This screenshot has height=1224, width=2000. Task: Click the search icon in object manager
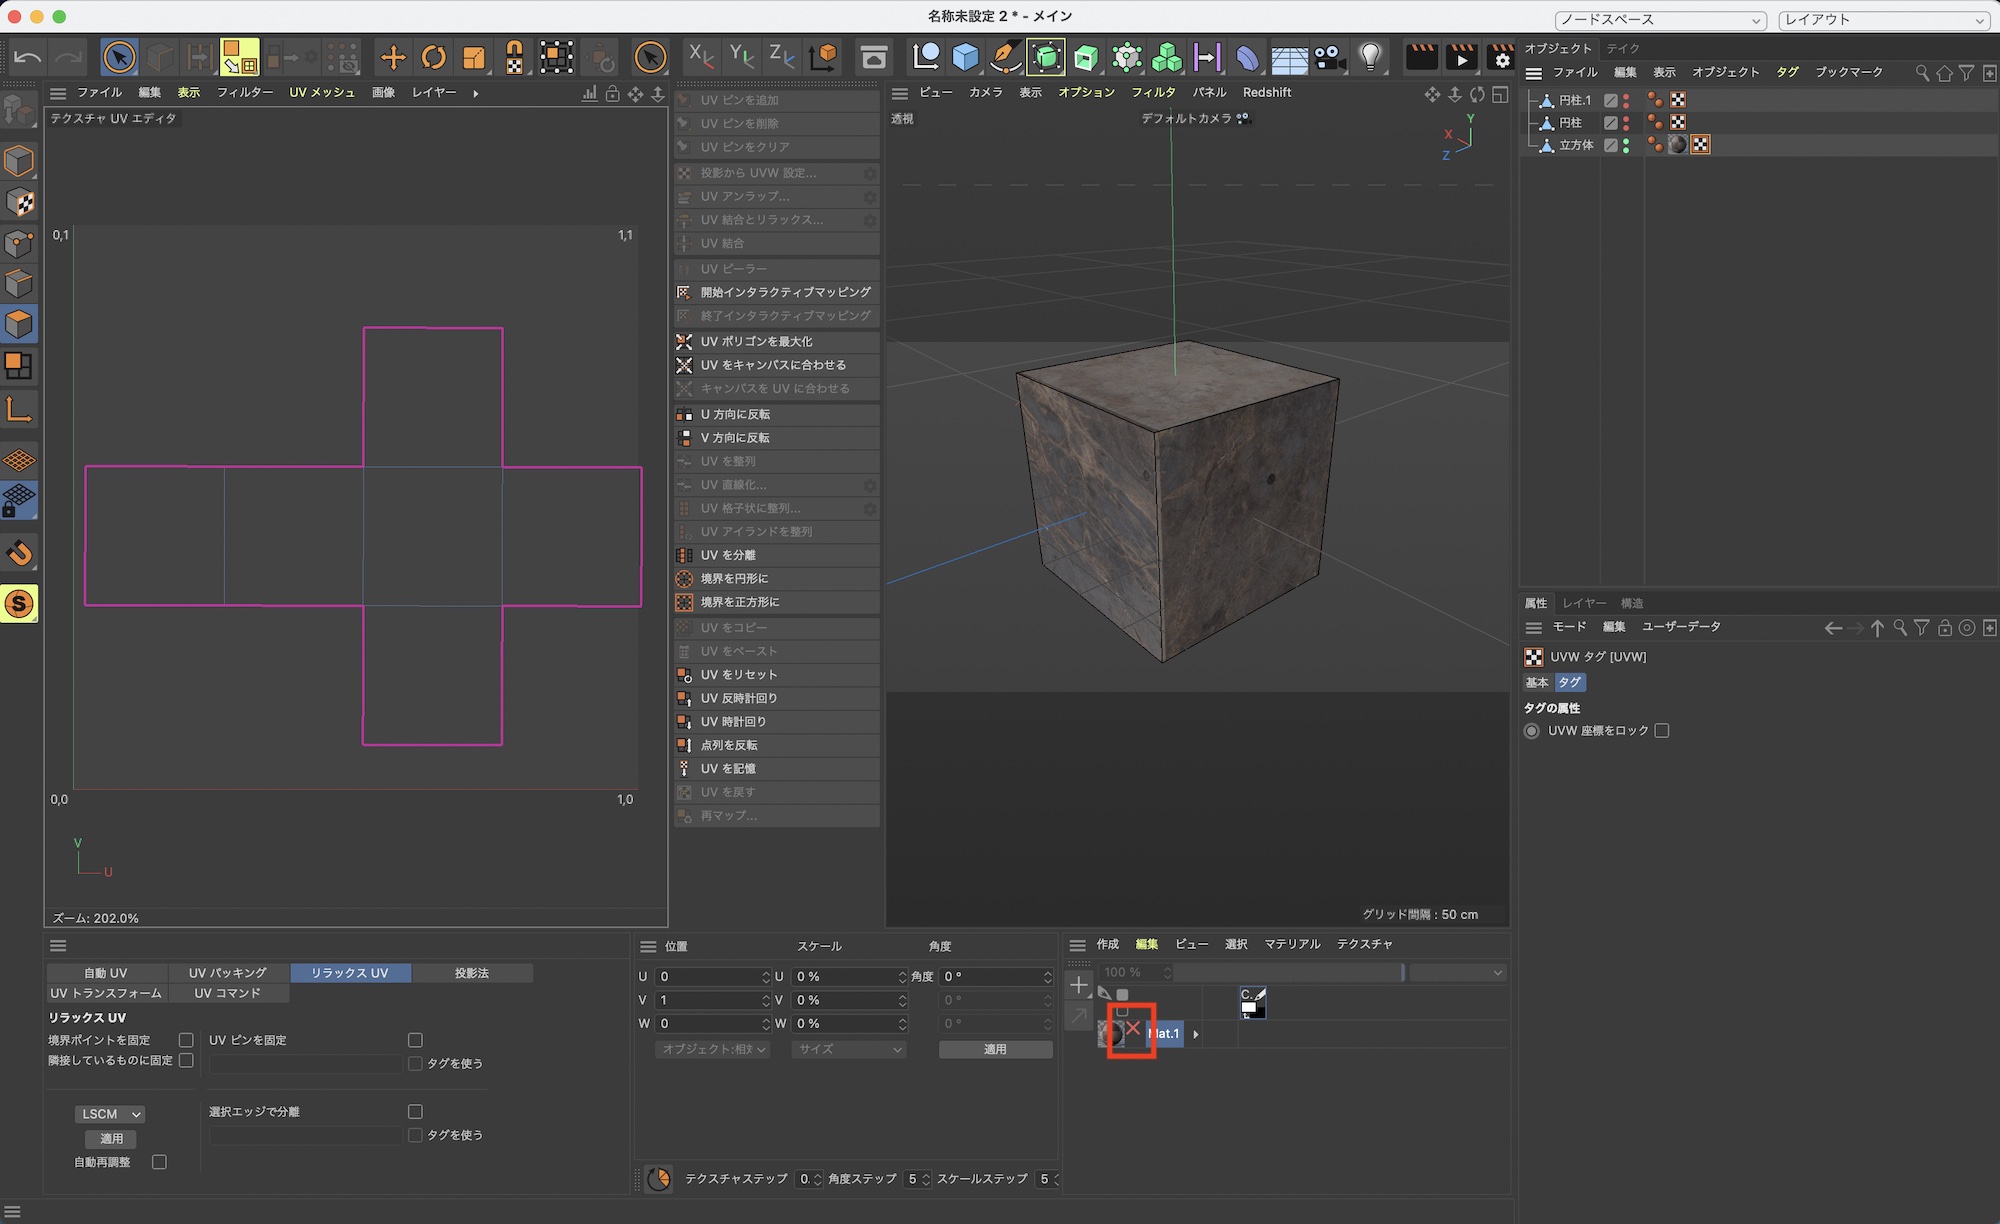pyautogui.click(x=1921, y=73)
